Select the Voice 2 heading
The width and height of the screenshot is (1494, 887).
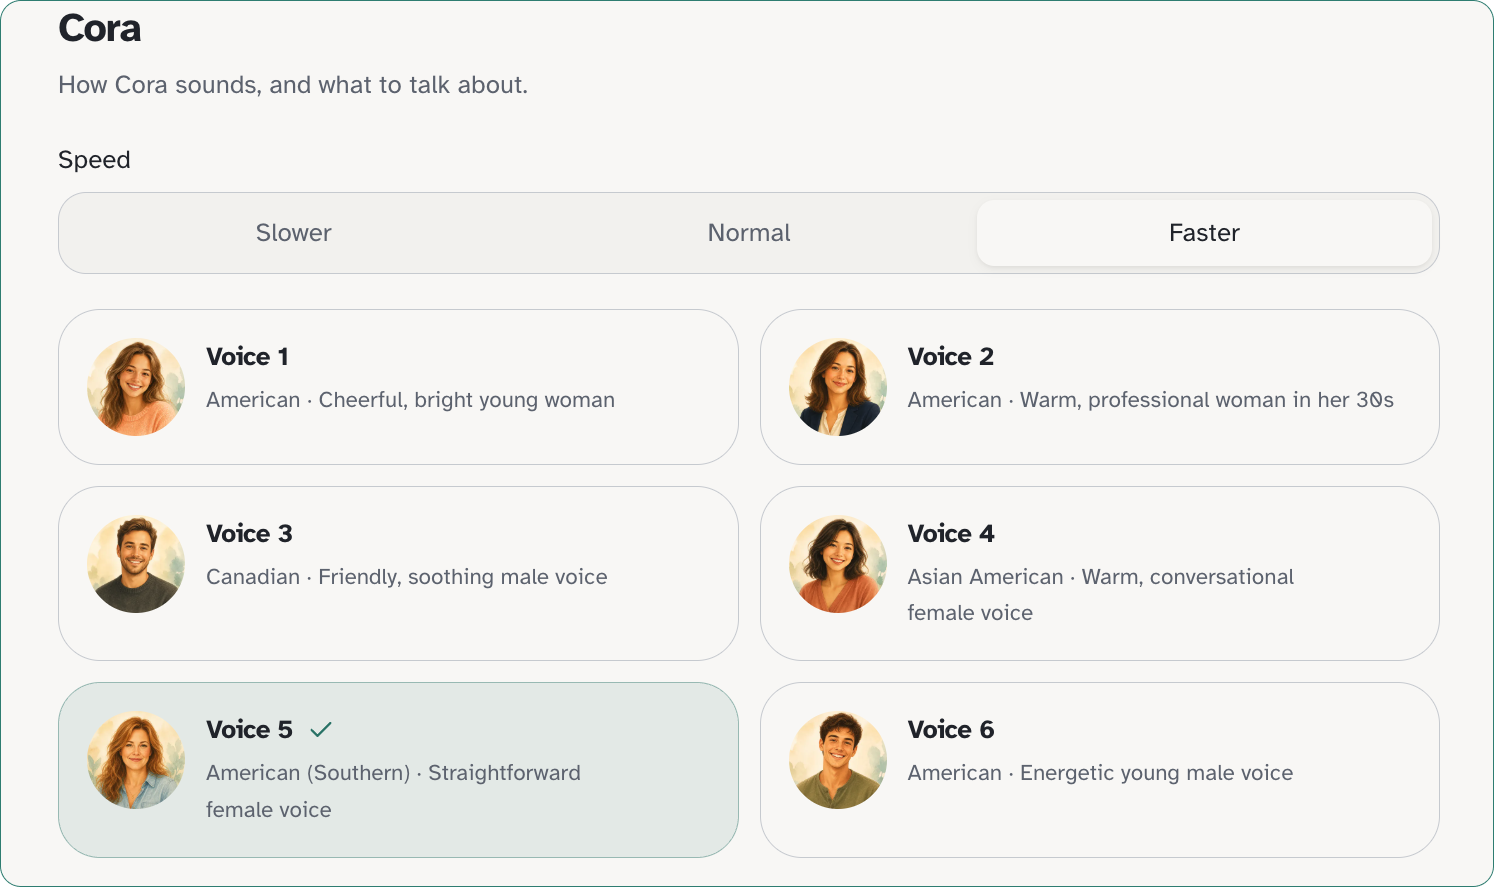pyautogui.click(x=950, y=357)
